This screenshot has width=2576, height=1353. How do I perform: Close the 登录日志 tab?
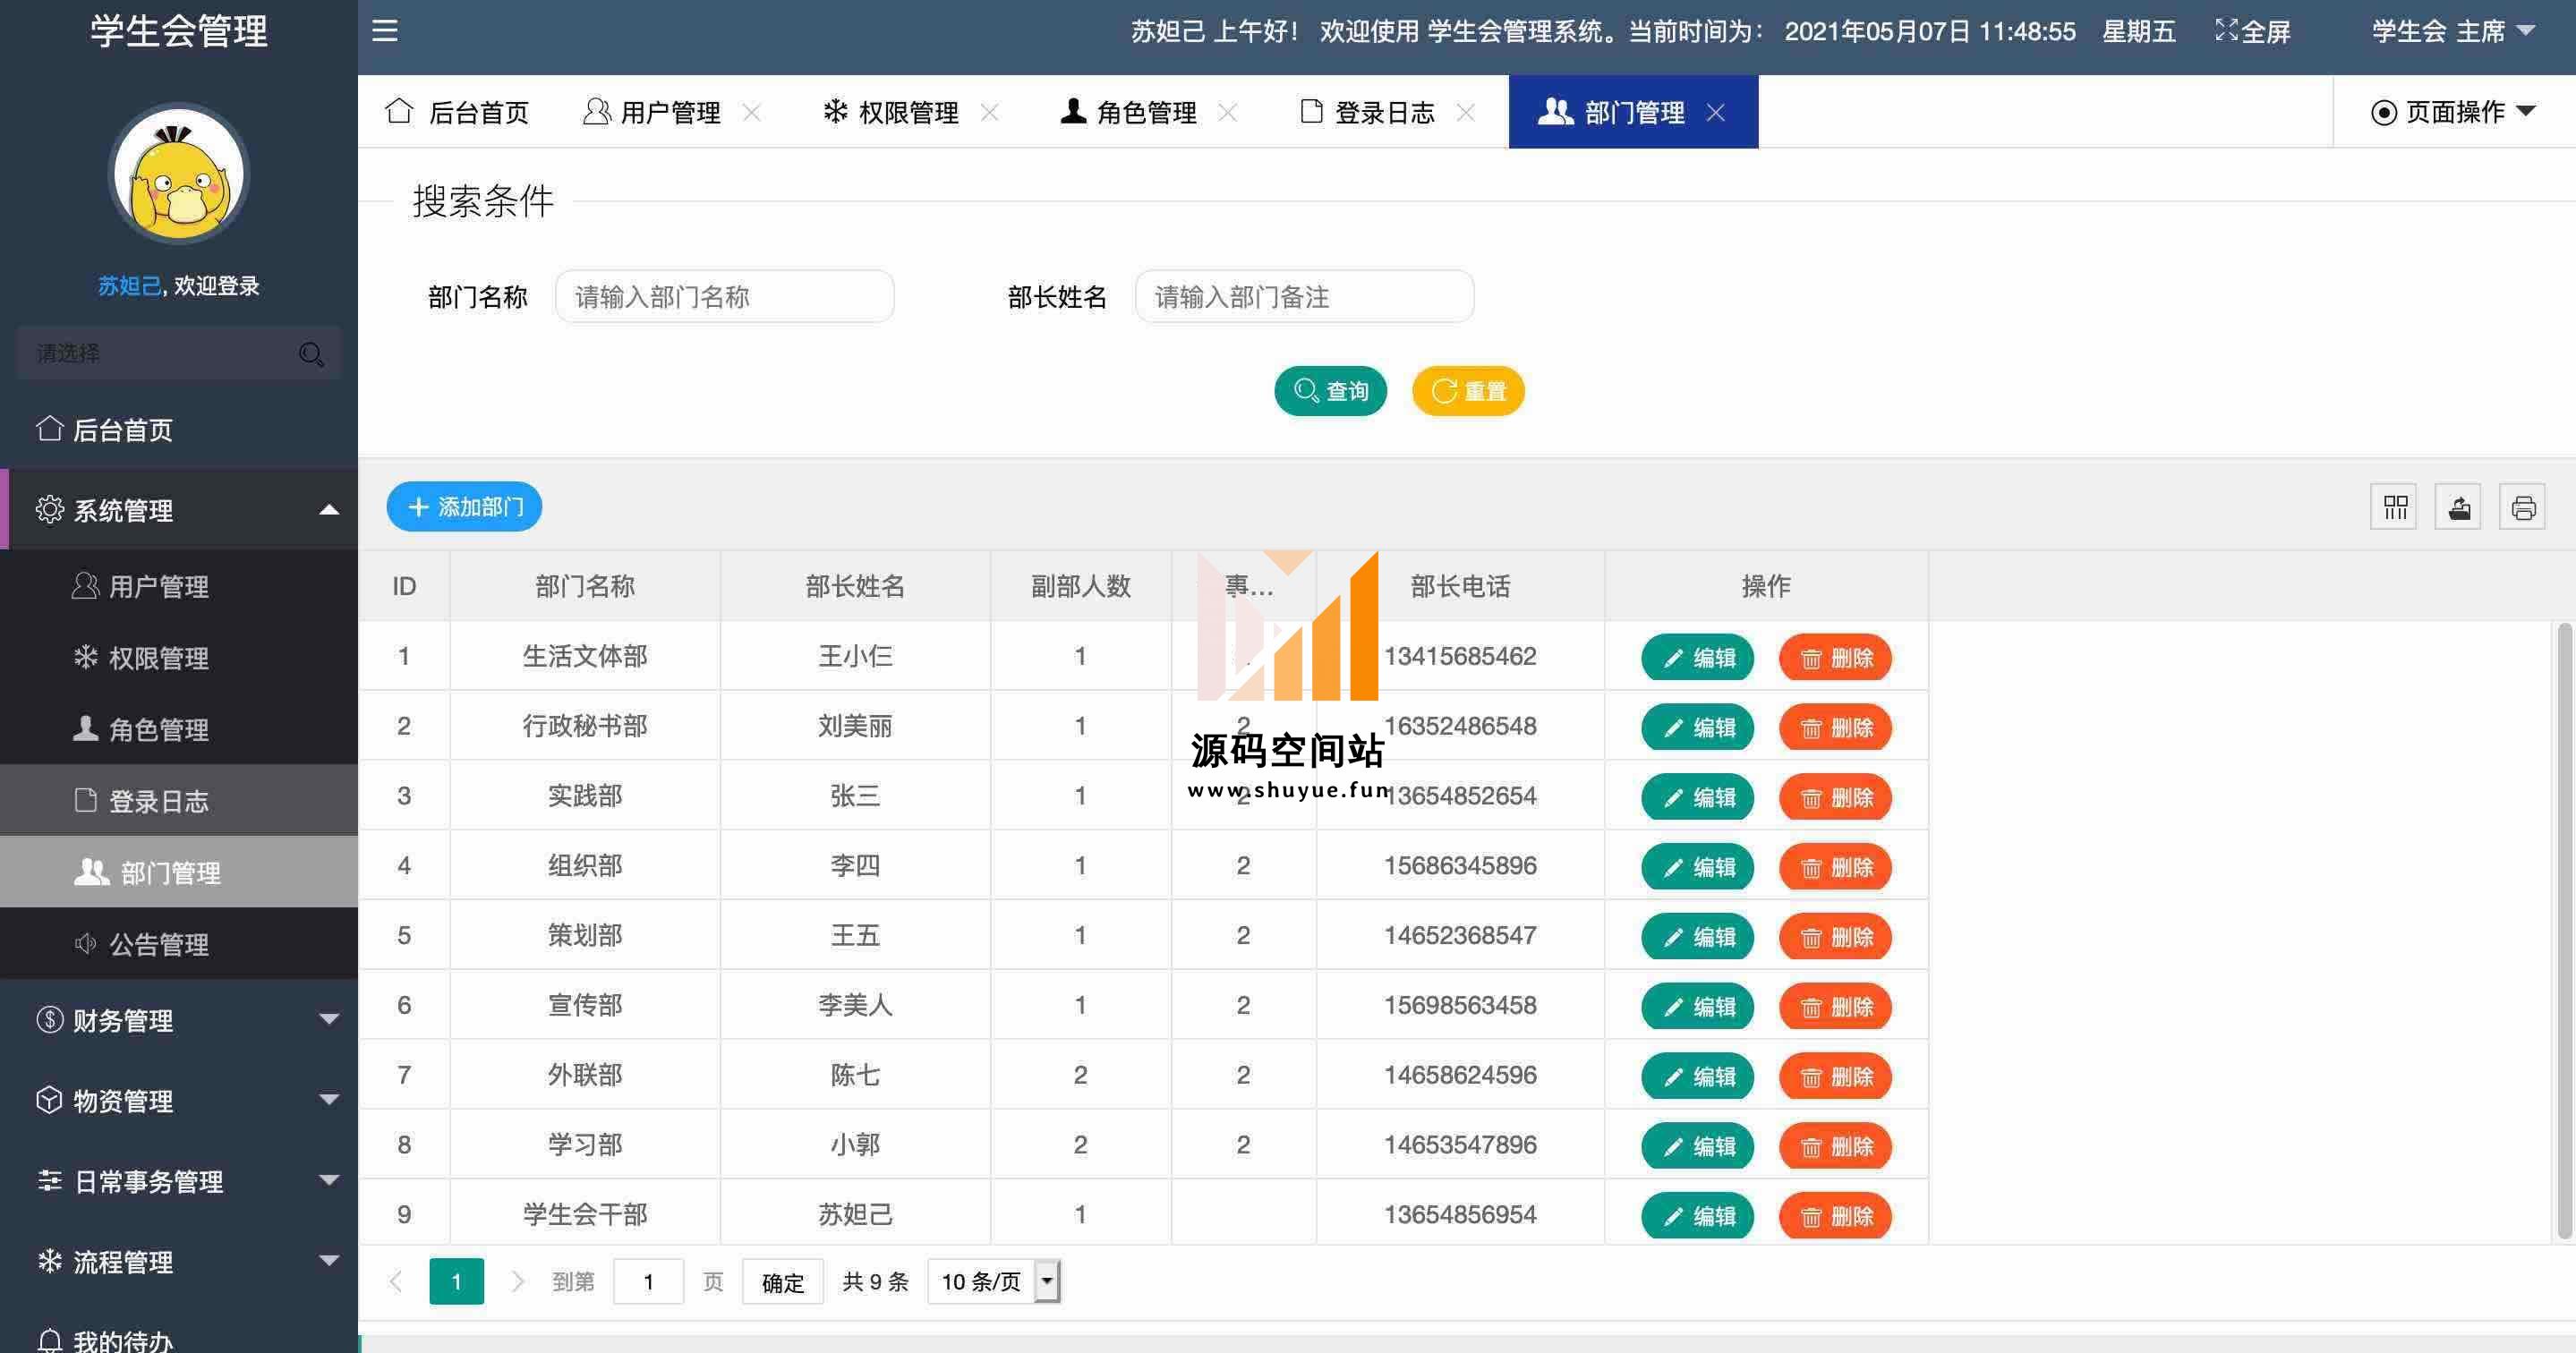(1466, 113)
